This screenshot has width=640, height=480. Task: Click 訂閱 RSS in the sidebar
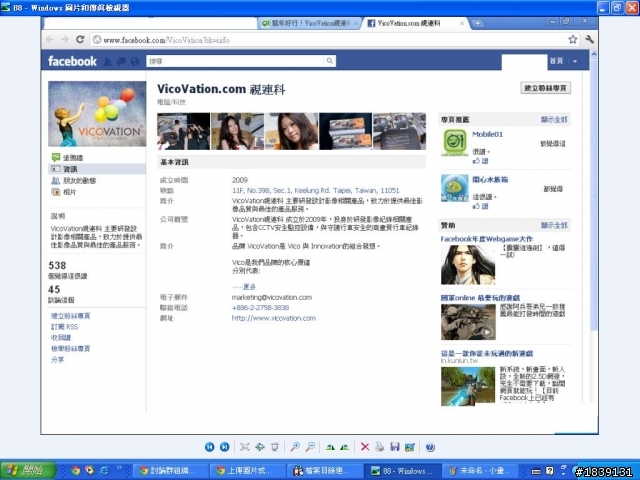click(x=64, y=327)
